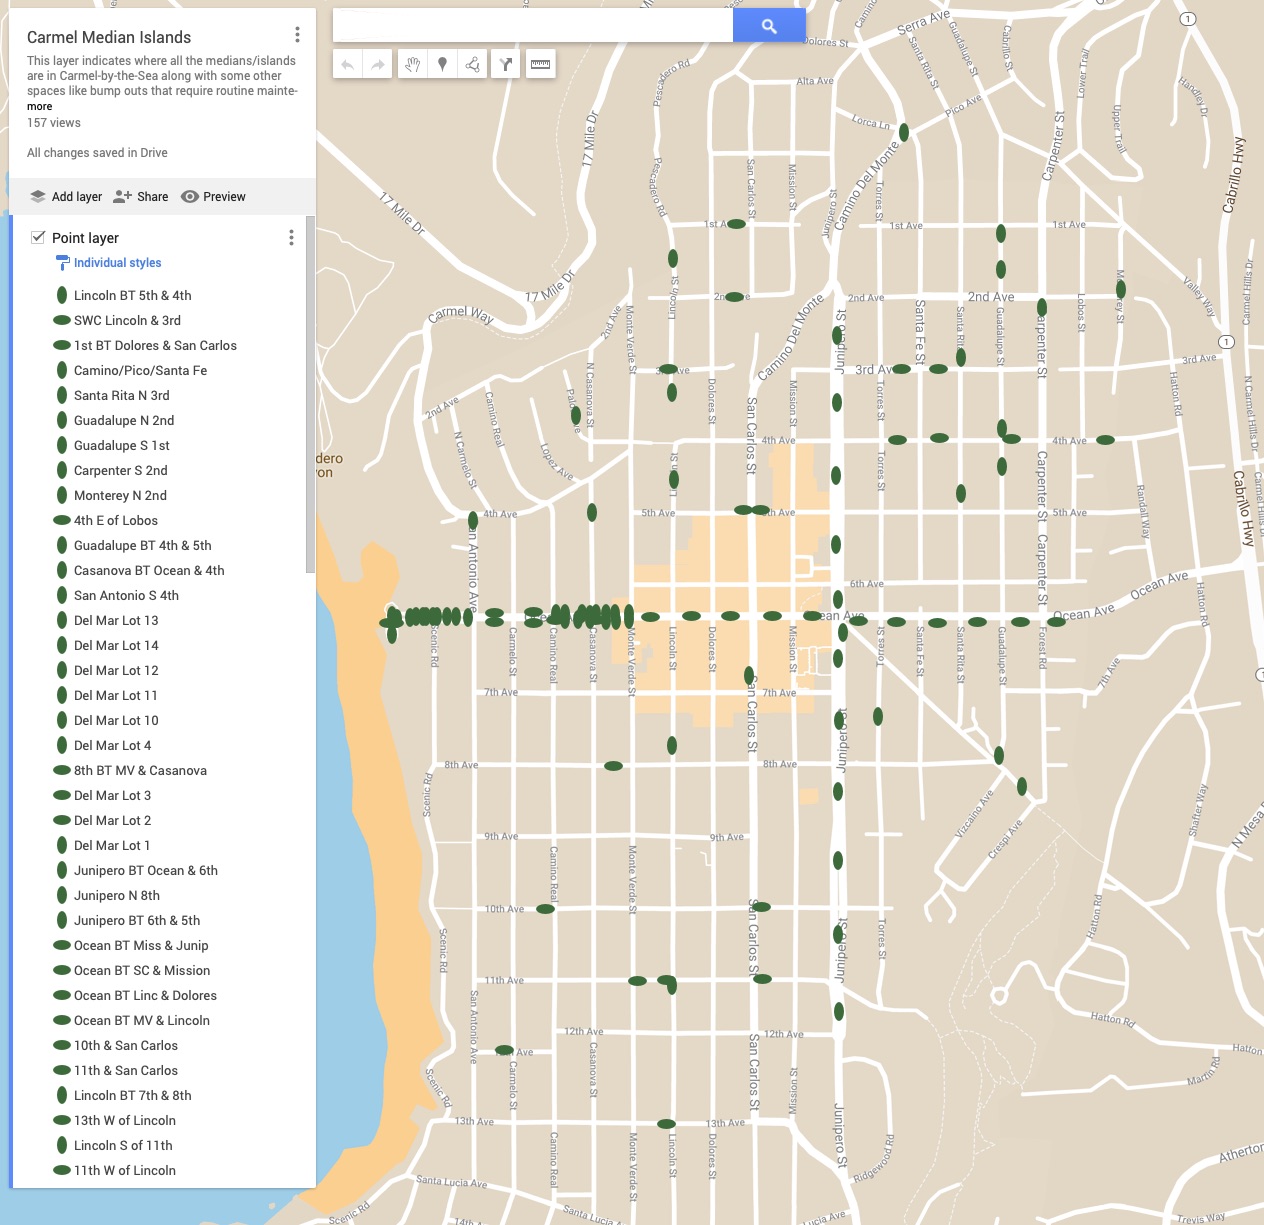This screenshot has height=1225, width=1264.
Task: Open Individual styles for Point layer
Action: (x=115, y=262)
